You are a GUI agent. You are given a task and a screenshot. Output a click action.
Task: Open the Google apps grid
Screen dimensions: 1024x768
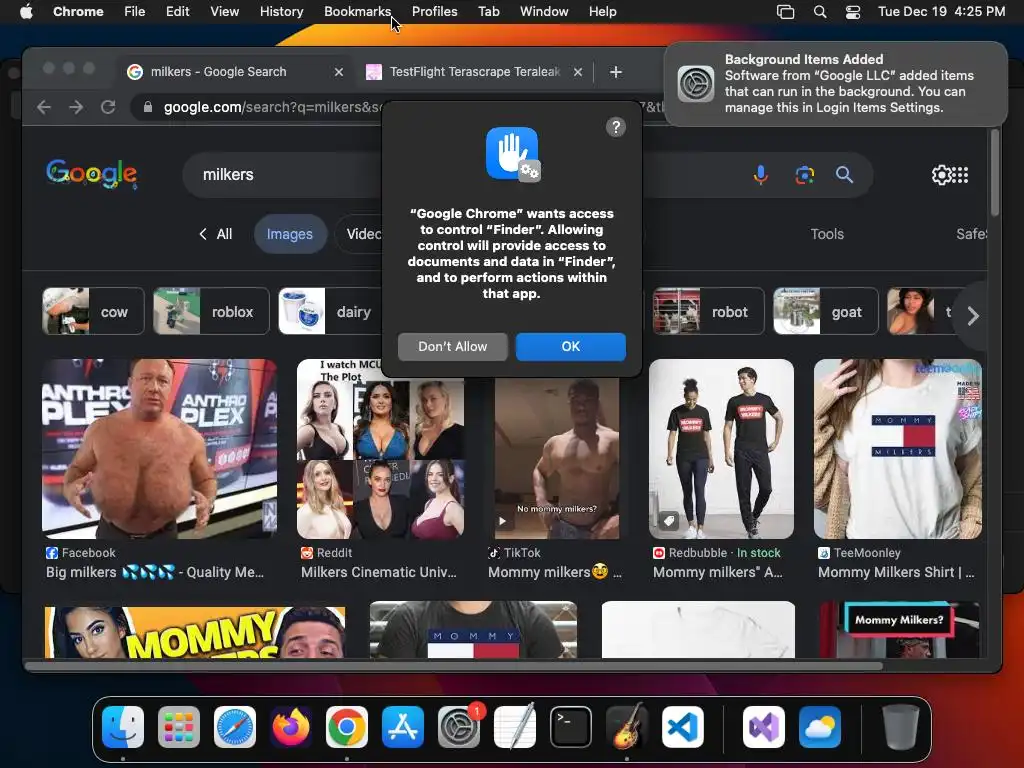[x=960, y=175]
